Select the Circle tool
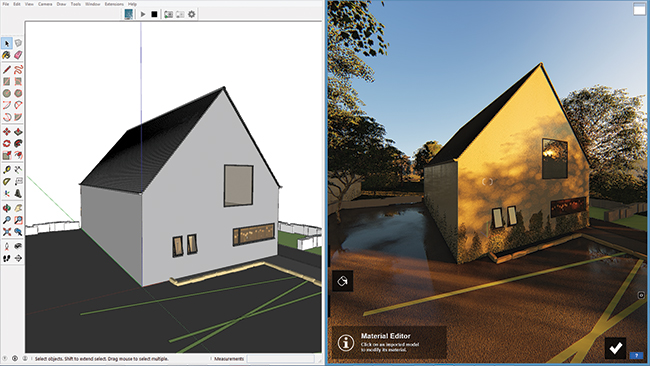 point(7,93)
